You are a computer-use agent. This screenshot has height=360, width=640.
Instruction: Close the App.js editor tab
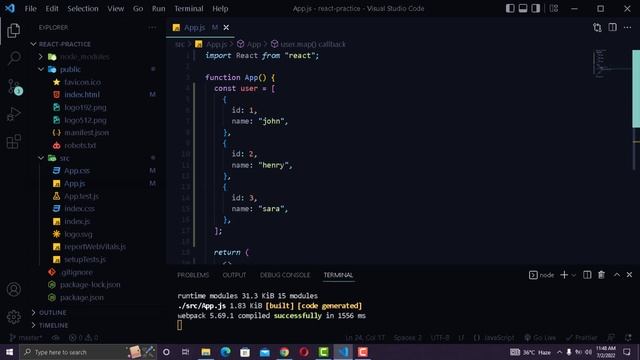226,27
